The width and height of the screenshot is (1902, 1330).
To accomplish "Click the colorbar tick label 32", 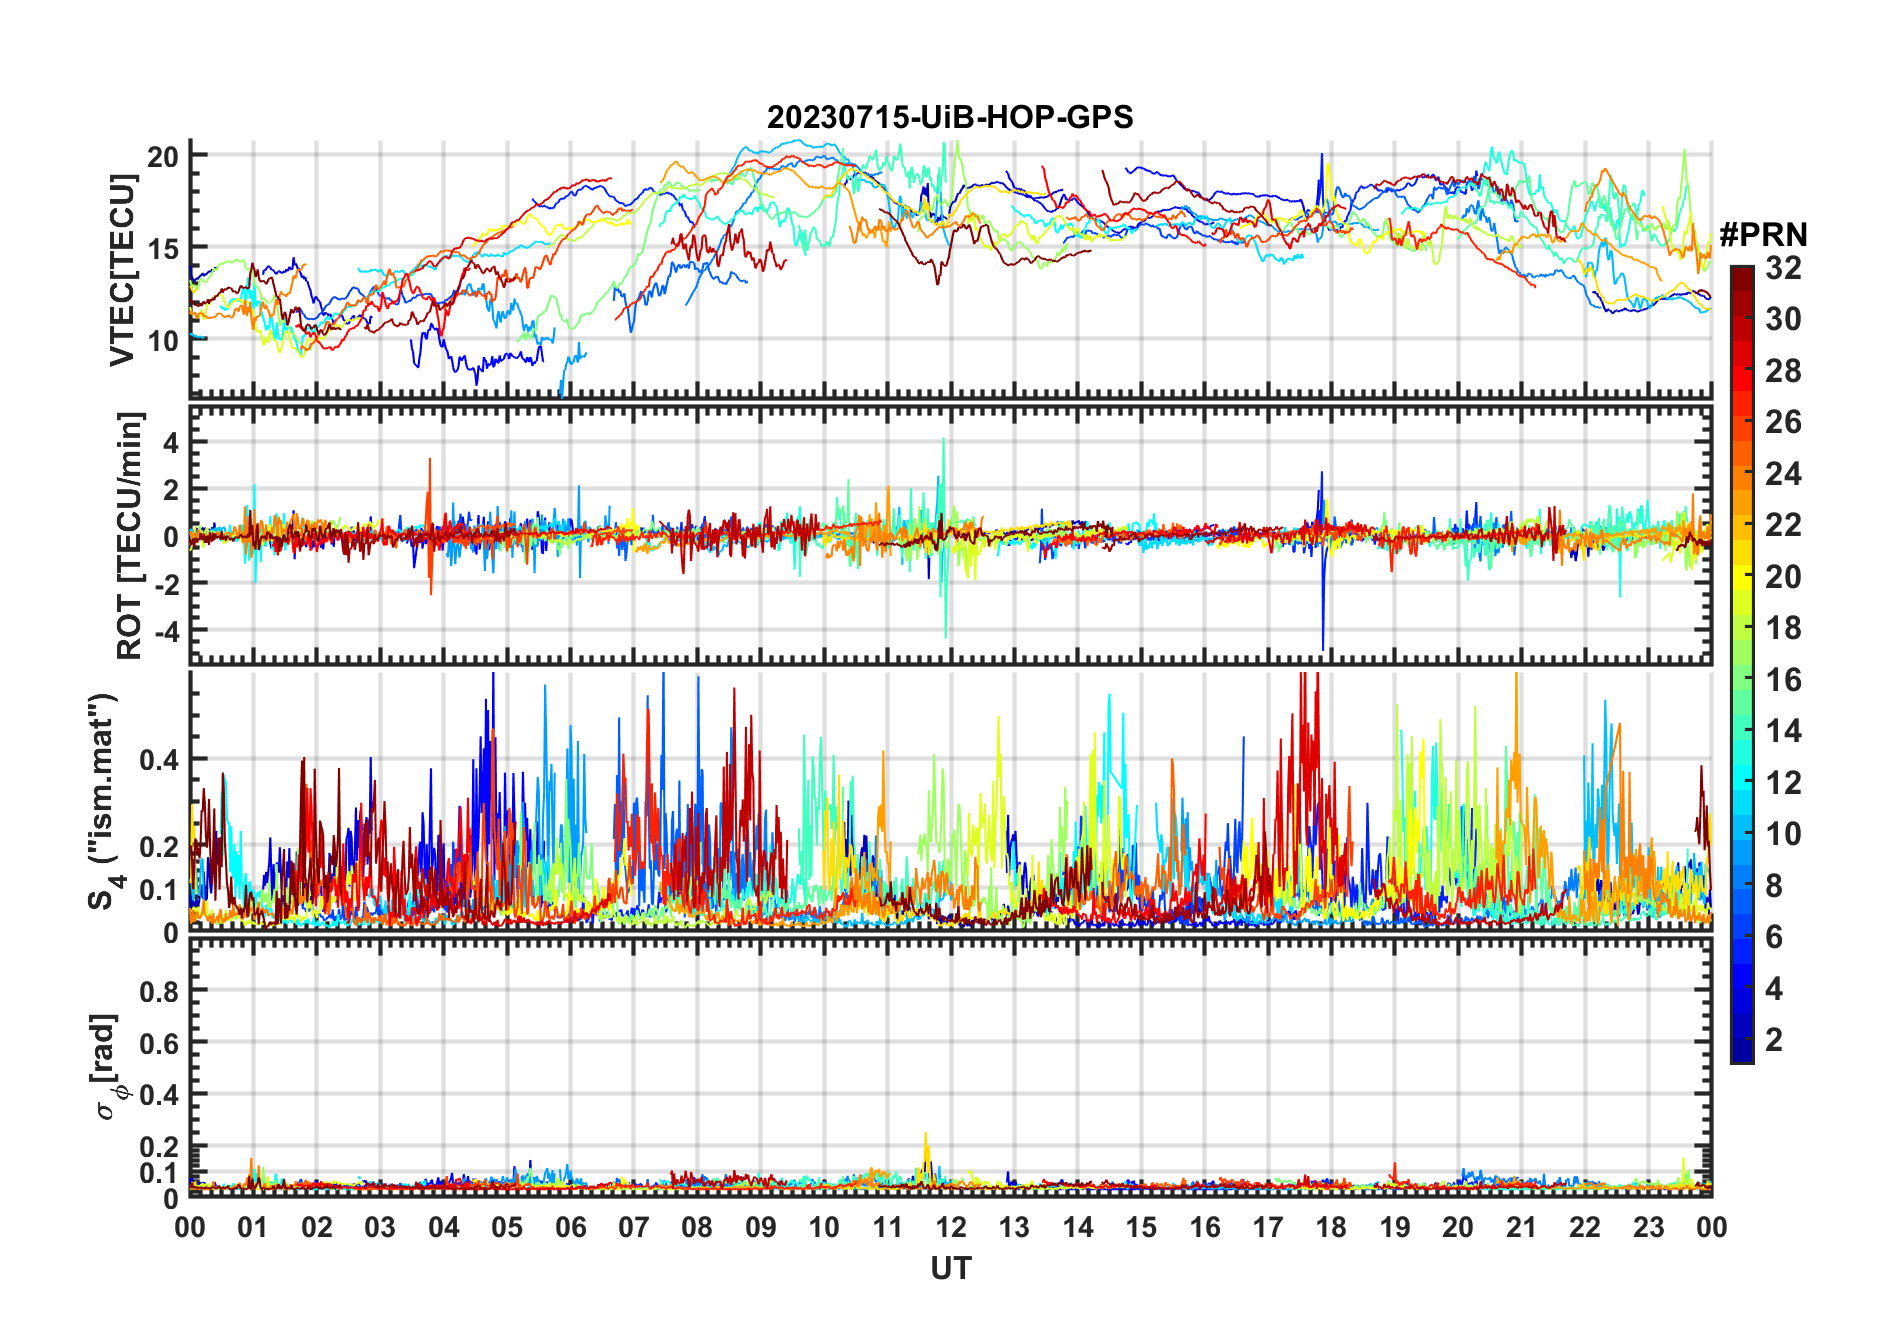I will tap(1783, 268).
